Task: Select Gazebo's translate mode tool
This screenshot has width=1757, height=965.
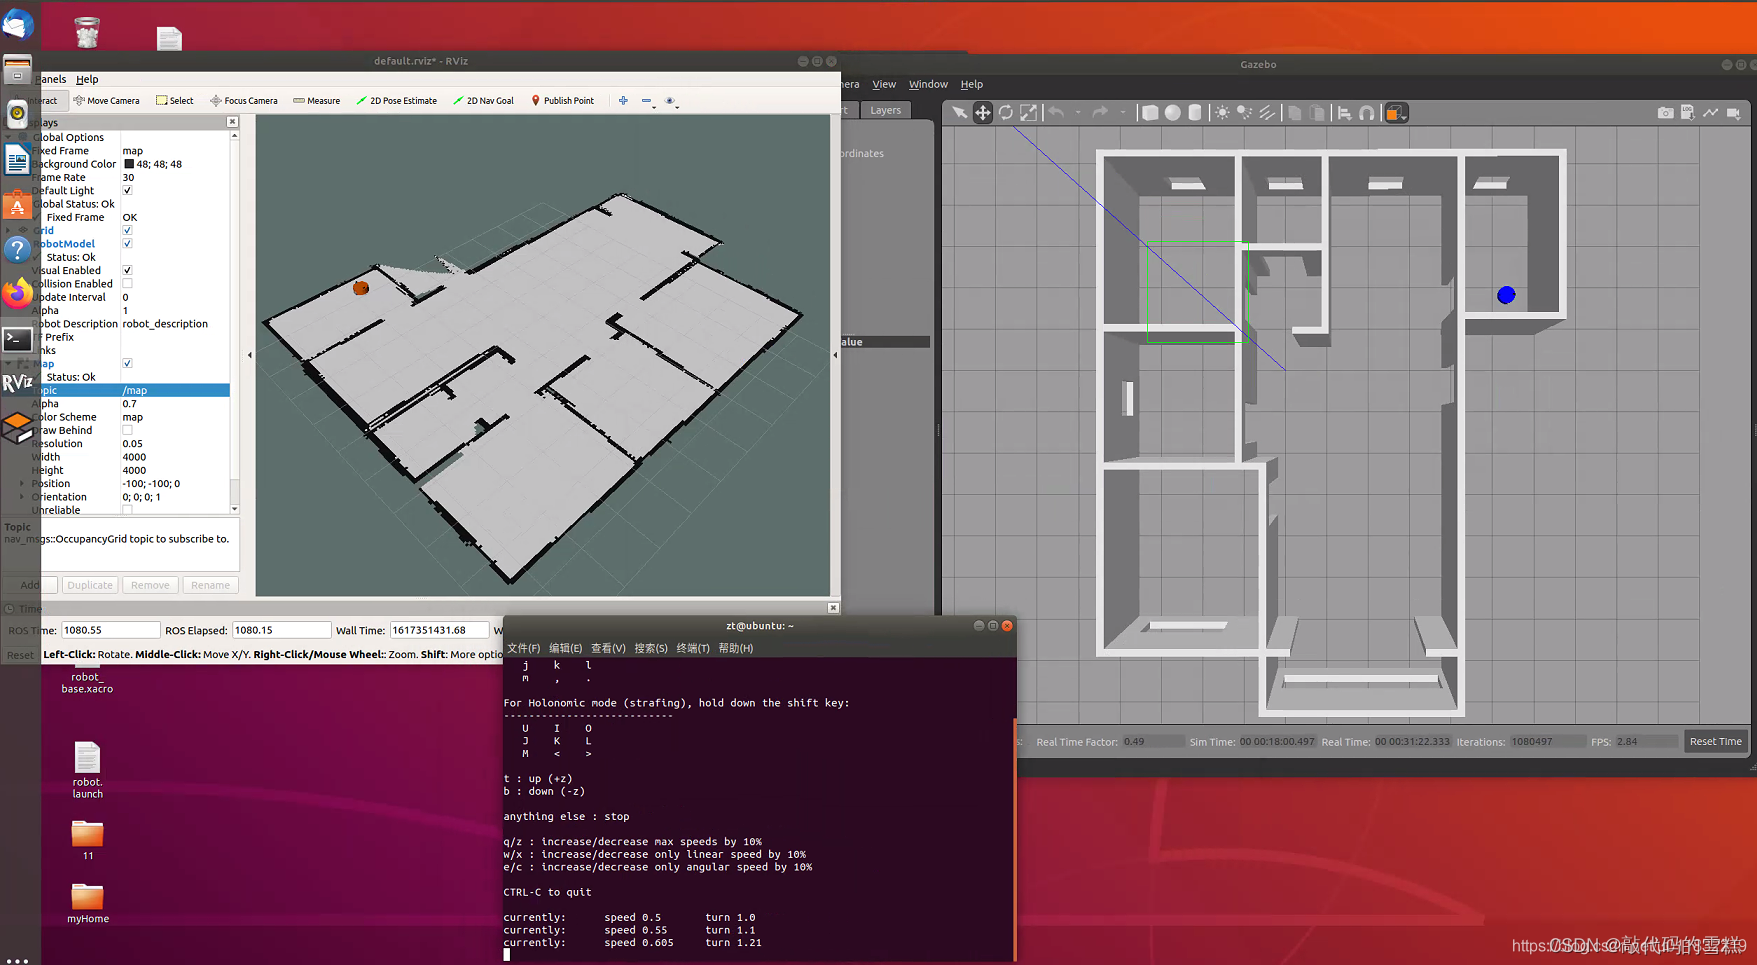Action: coord(983,113)
